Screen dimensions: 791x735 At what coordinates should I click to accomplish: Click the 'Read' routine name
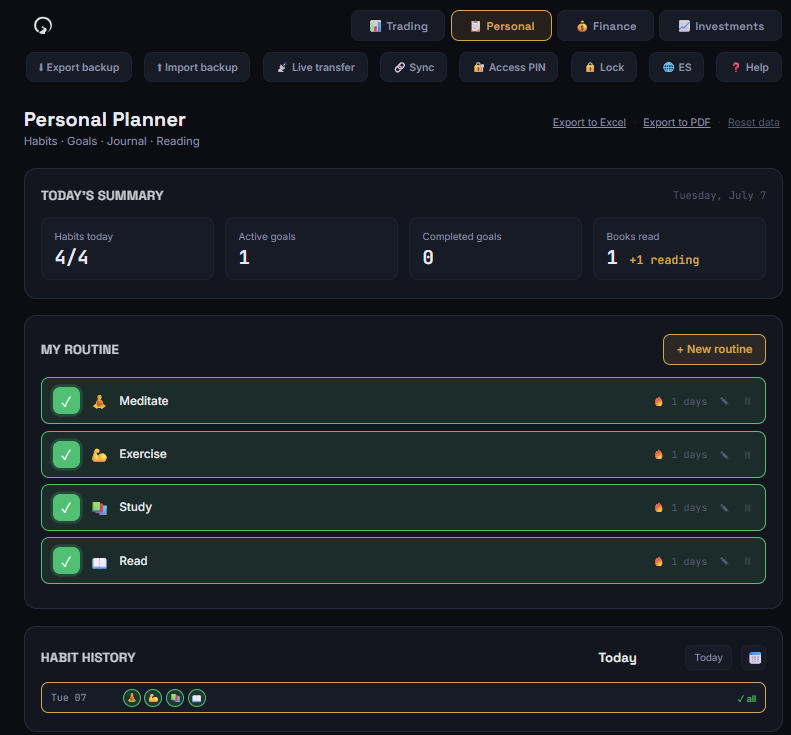(x=133, y=561)
